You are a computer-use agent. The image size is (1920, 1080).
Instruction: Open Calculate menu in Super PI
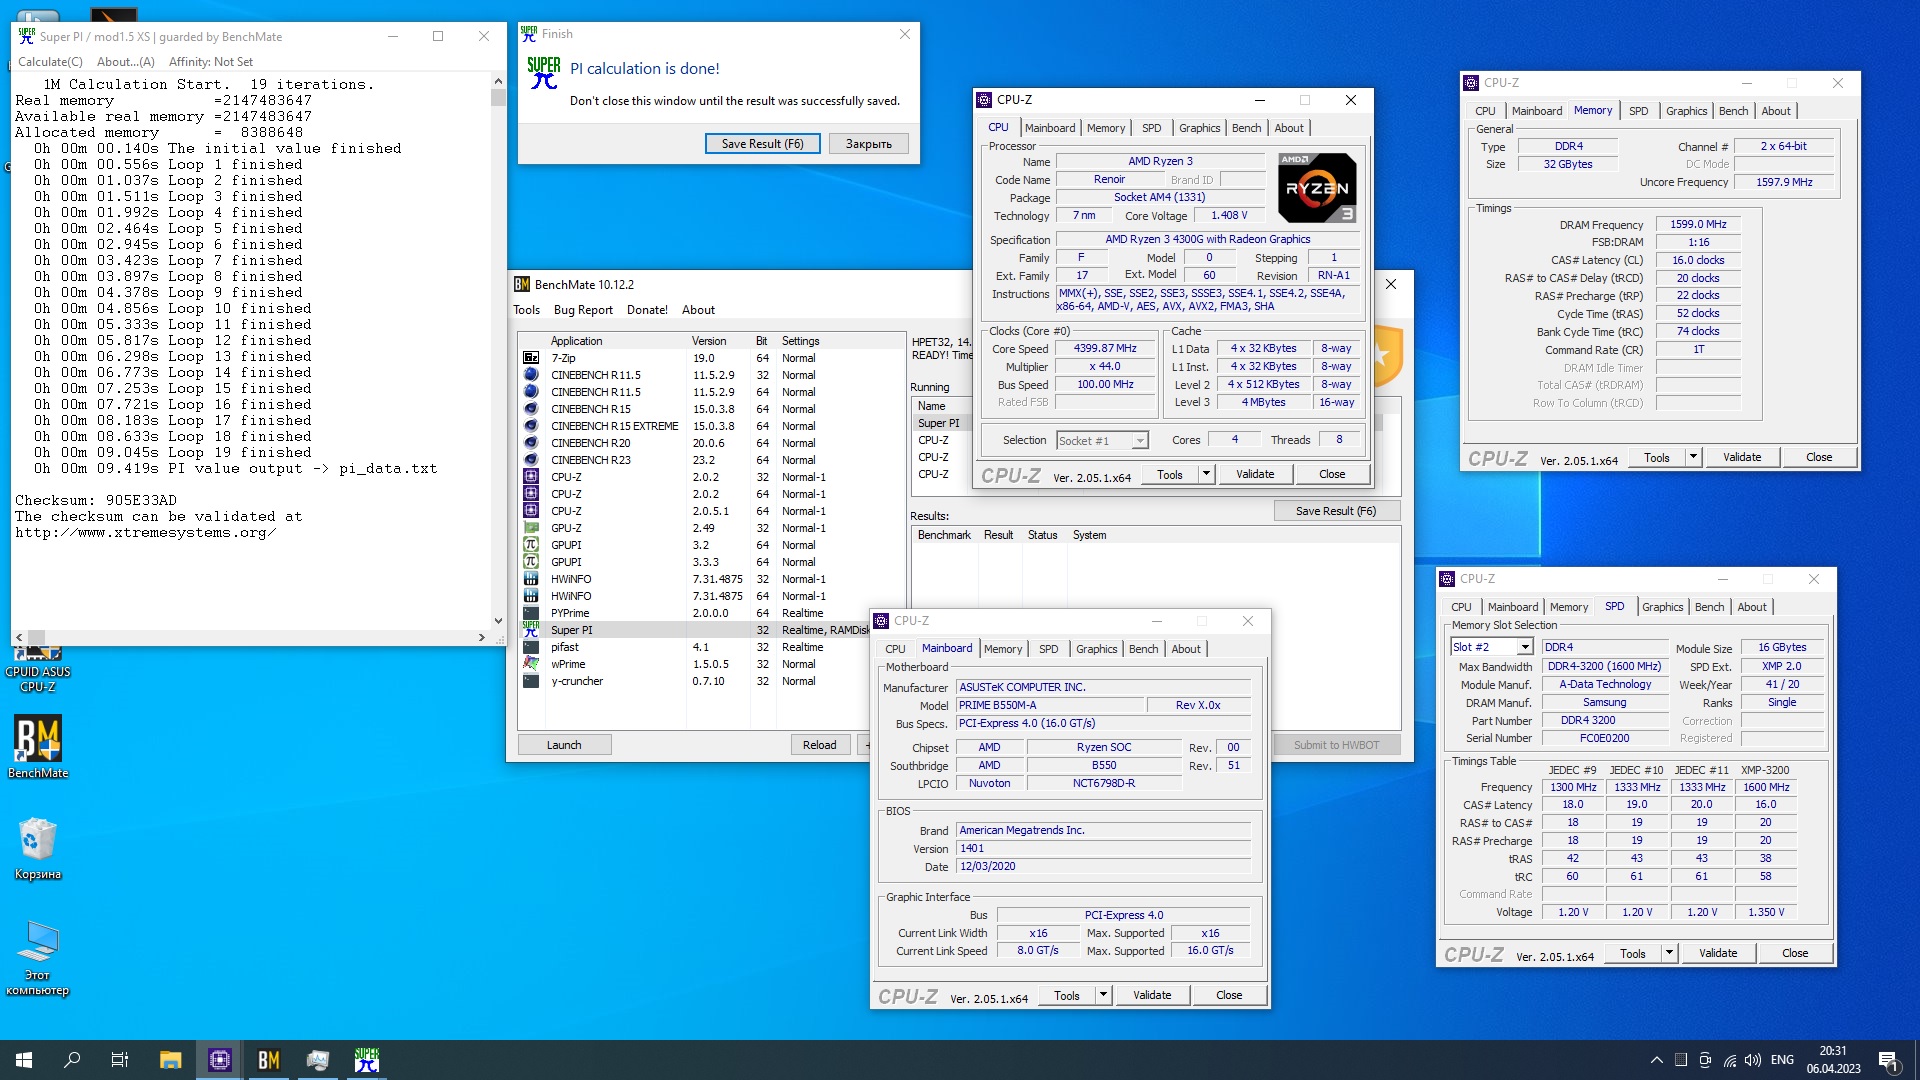coord(50,62)
